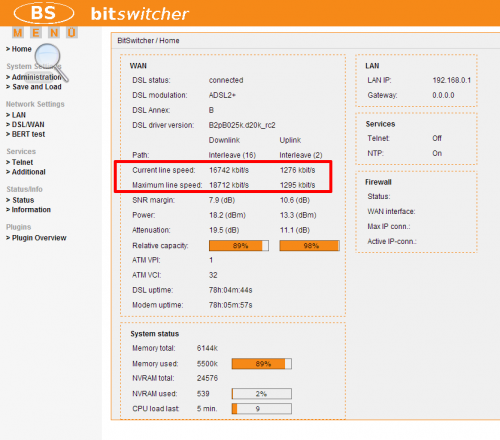
Task: Click the BS bitswitcher logo
Action: tap(101, 13)
